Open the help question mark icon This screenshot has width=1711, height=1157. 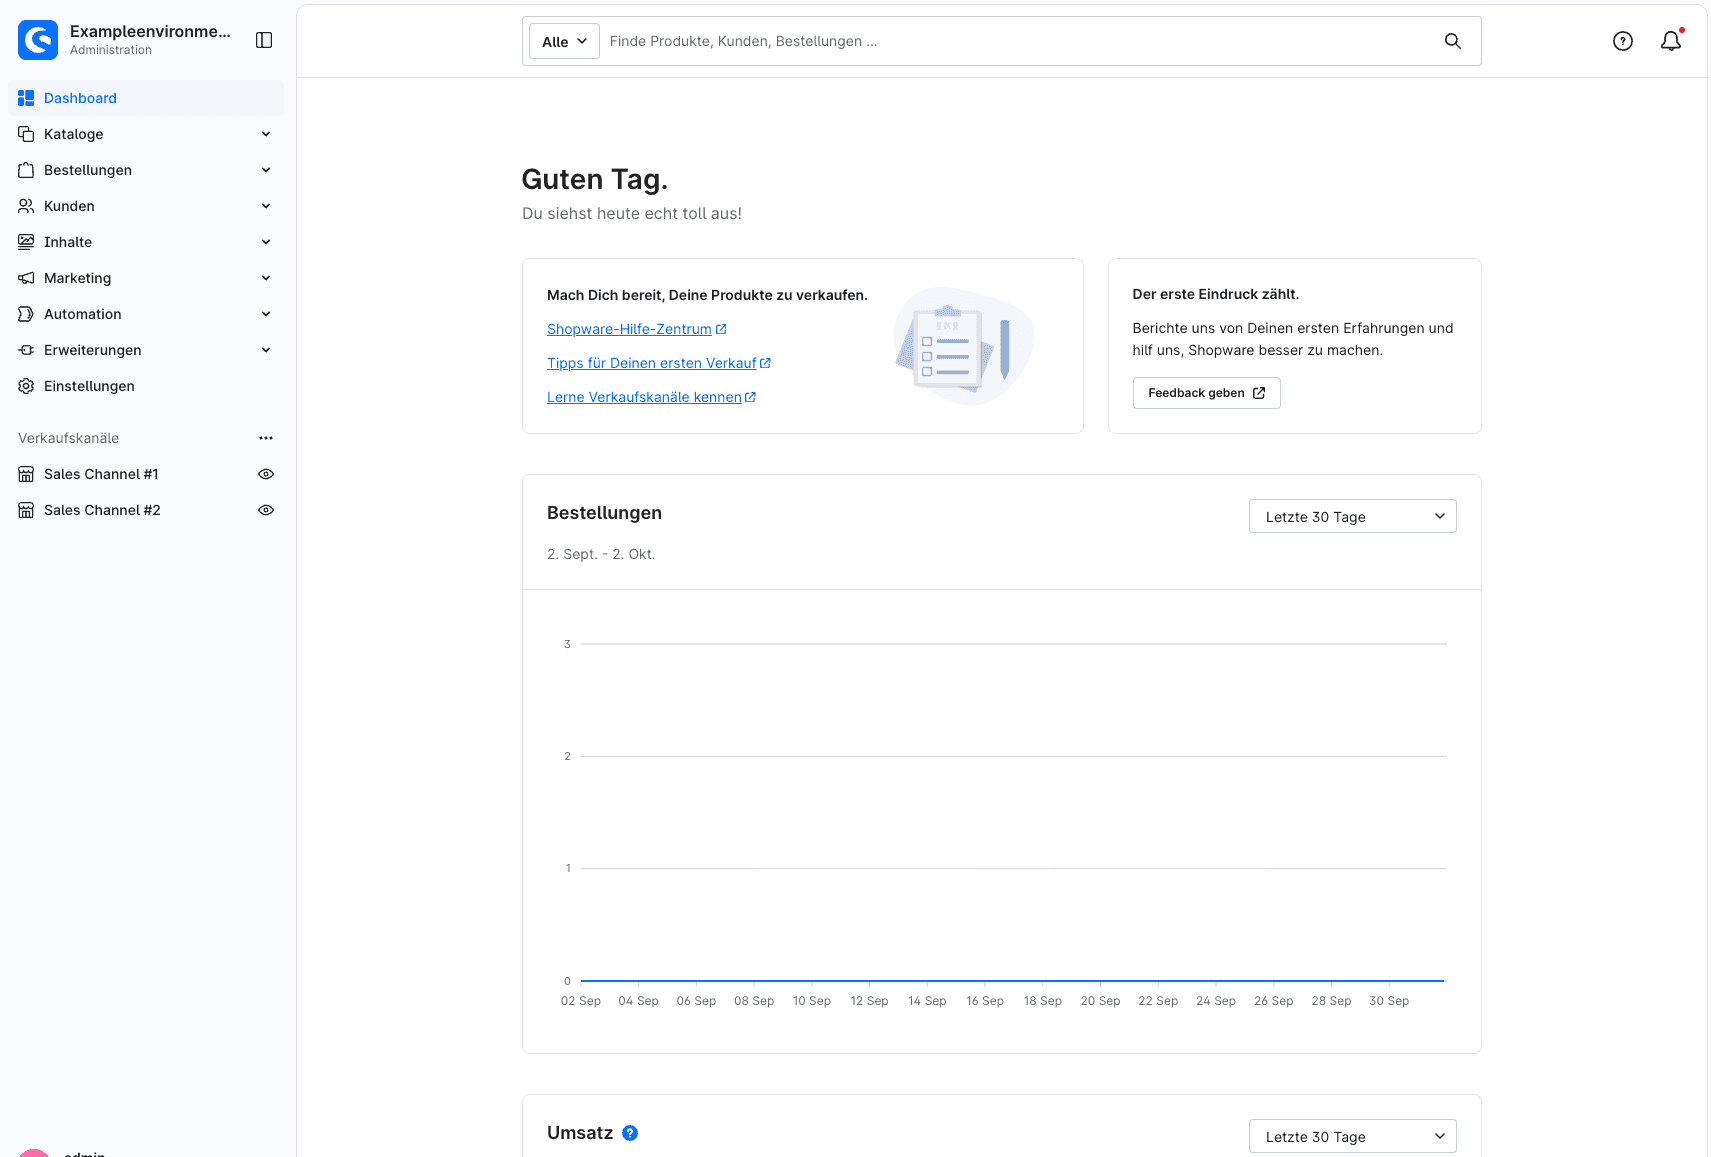pyautogui.click(x=1623, y=41)
